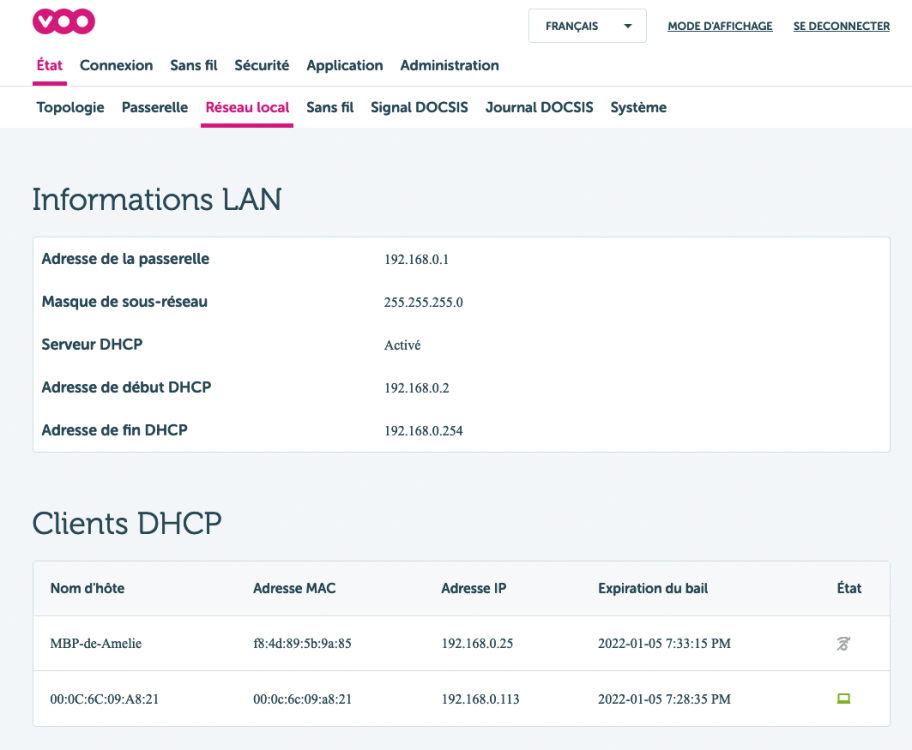912x750 pixels.
Task: Open the Journal DOCSIS tab
Action: coord(539,108)
